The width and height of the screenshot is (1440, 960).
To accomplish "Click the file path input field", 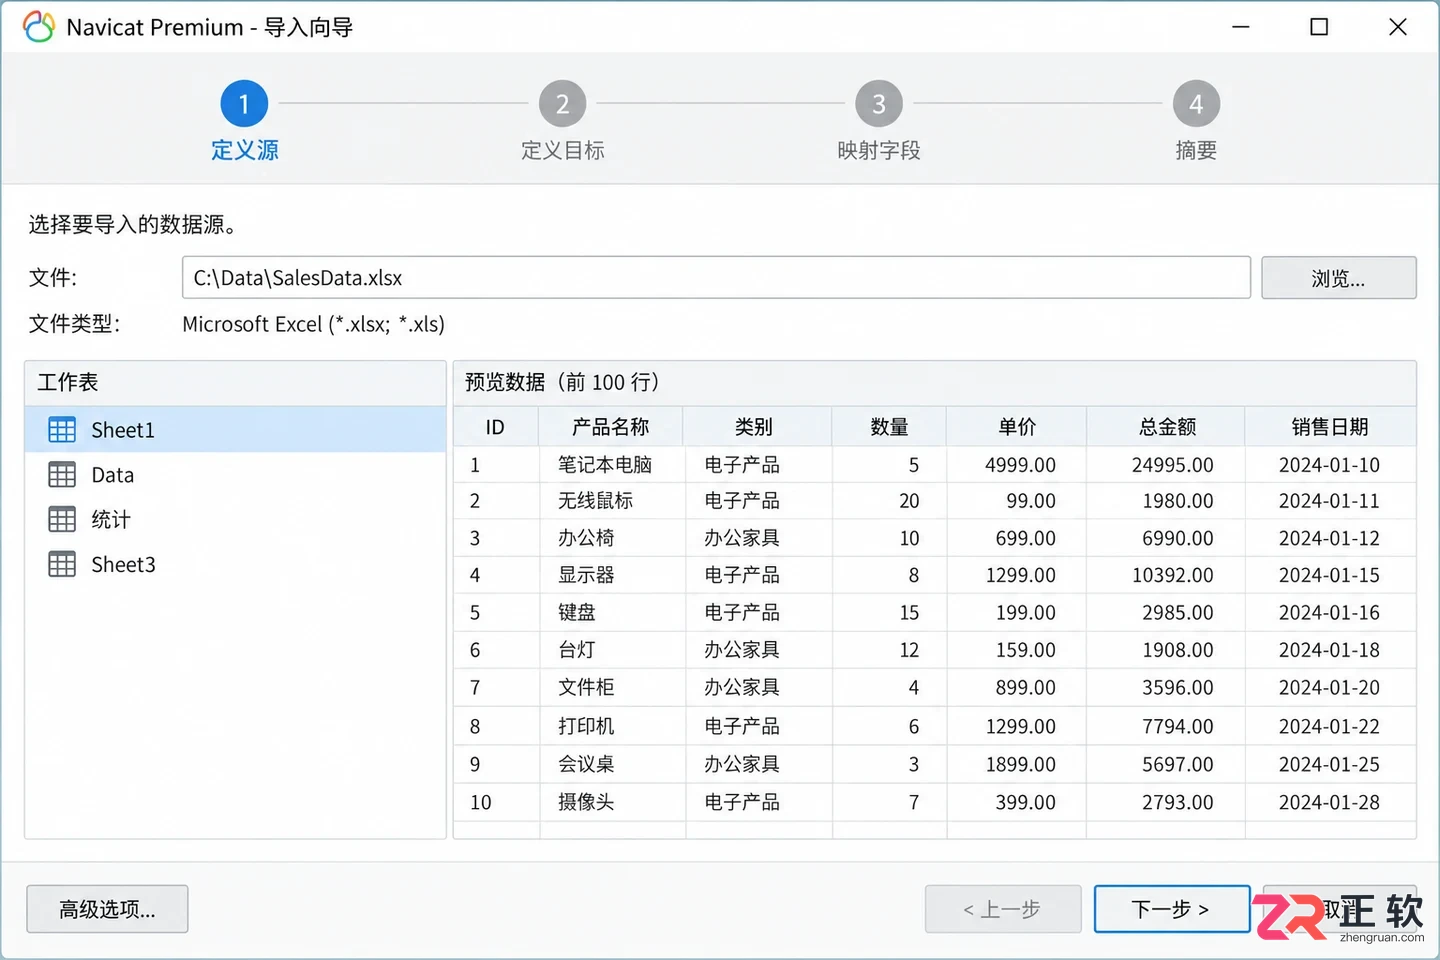I will click(x=716, y=278).
